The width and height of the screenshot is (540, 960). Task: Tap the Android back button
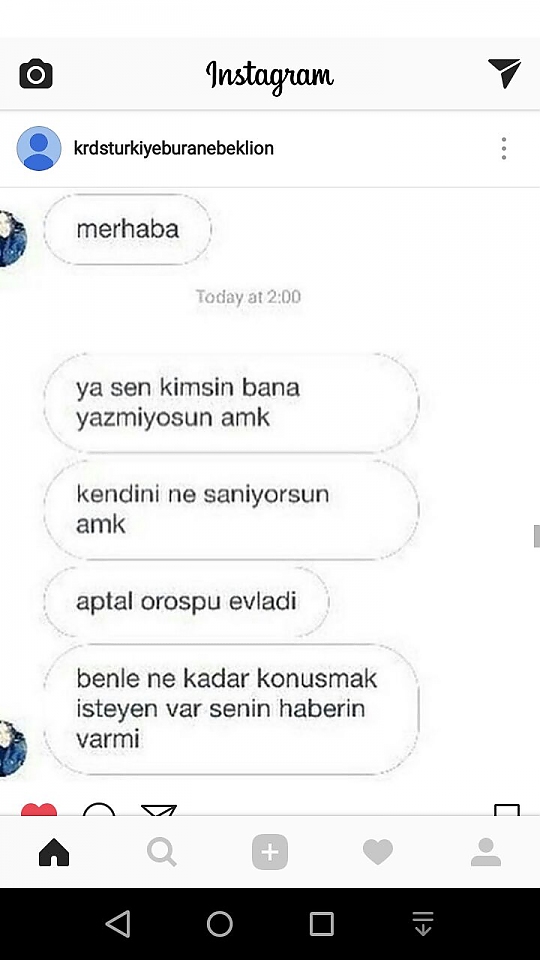pos(118,923)
